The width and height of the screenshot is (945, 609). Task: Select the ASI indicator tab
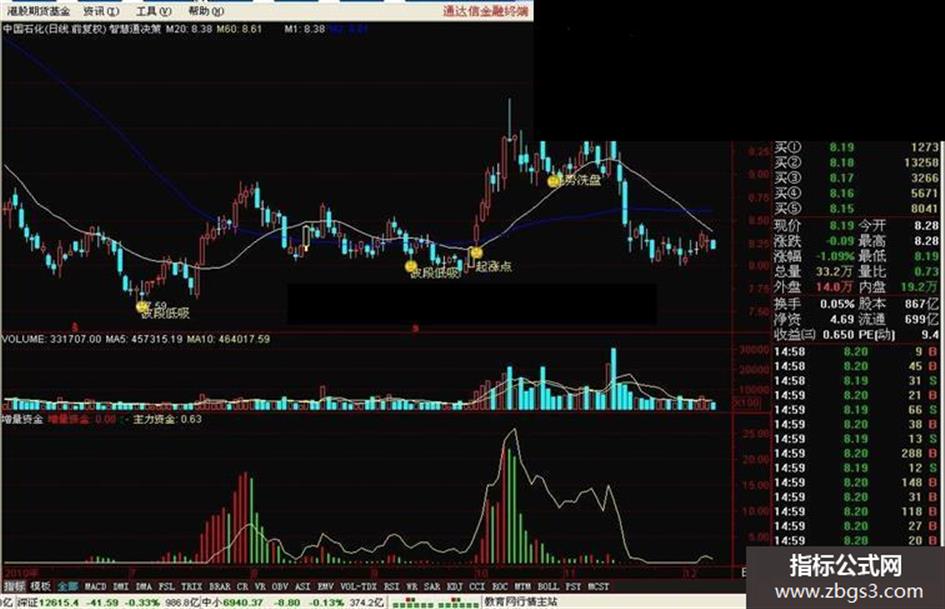click(303, 586)
